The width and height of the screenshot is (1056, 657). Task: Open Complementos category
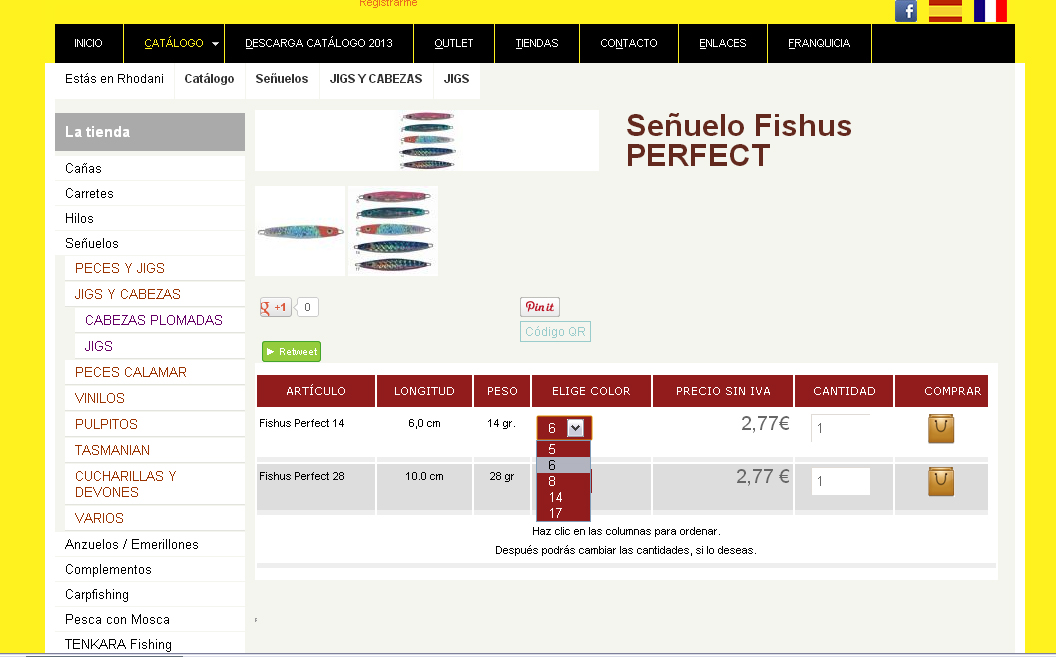click(x=150, y=569)
